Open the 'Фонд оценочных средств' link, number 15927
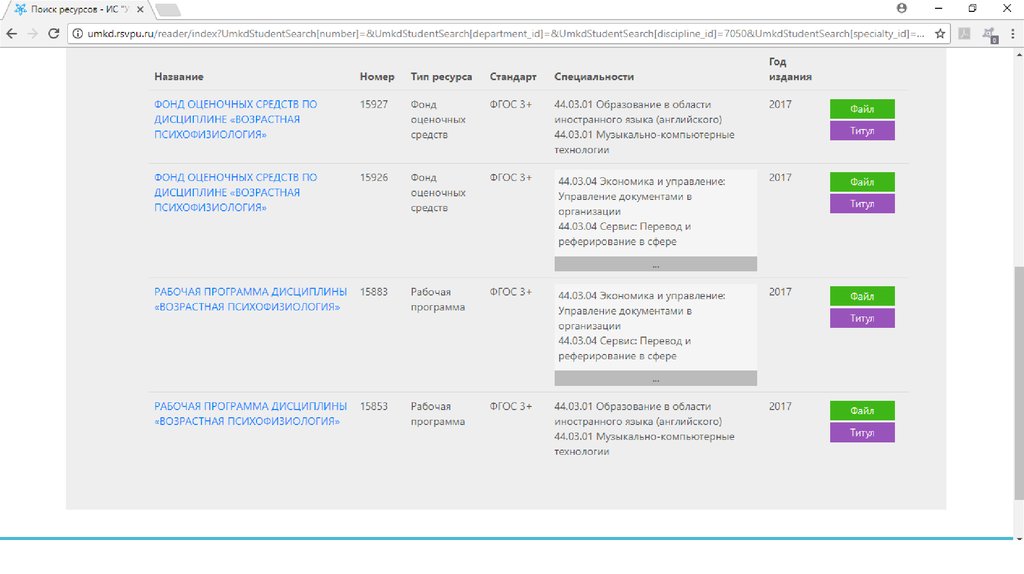This screenshot has height=574, width=1024. click(236, 119)
